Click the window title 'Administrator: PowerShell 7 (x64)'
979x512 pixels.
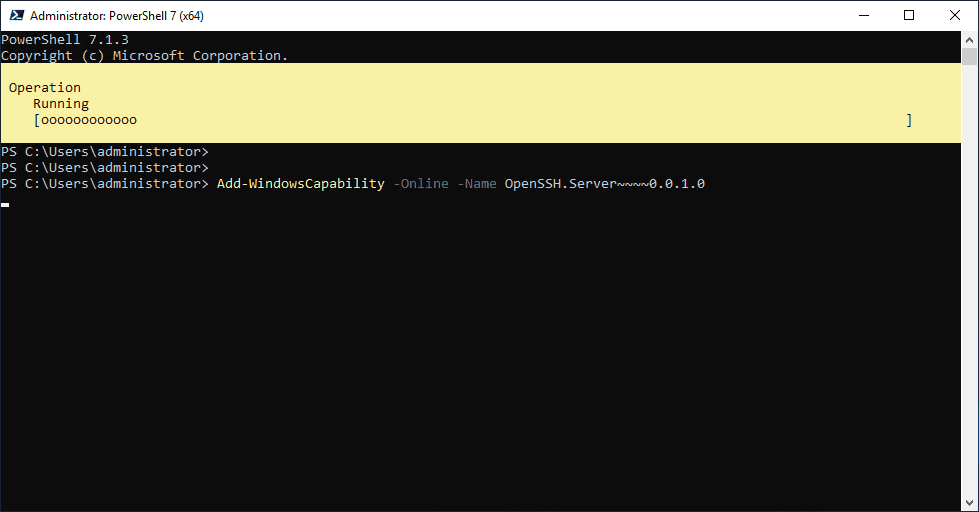pos(118,16)
